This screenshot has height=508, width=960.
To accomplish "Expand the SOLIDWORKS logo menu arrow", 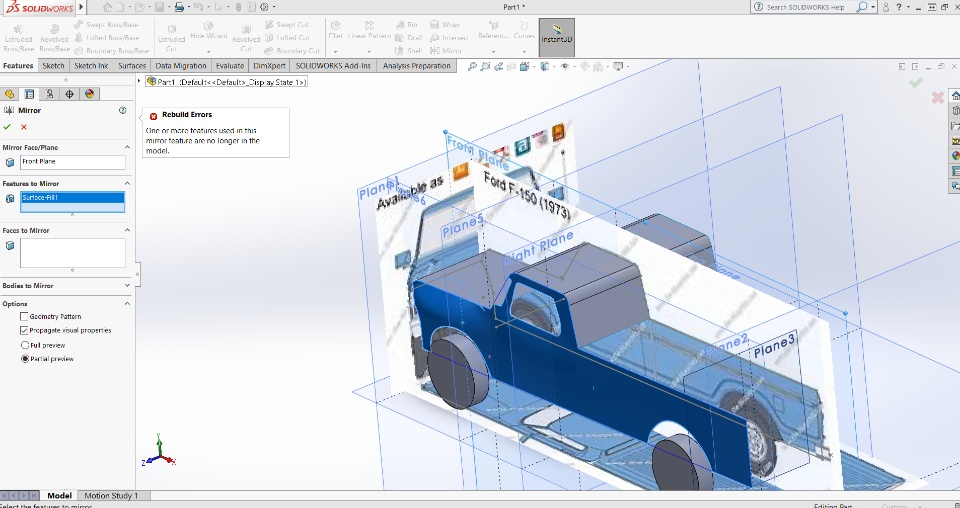I will tap(81, 7).
